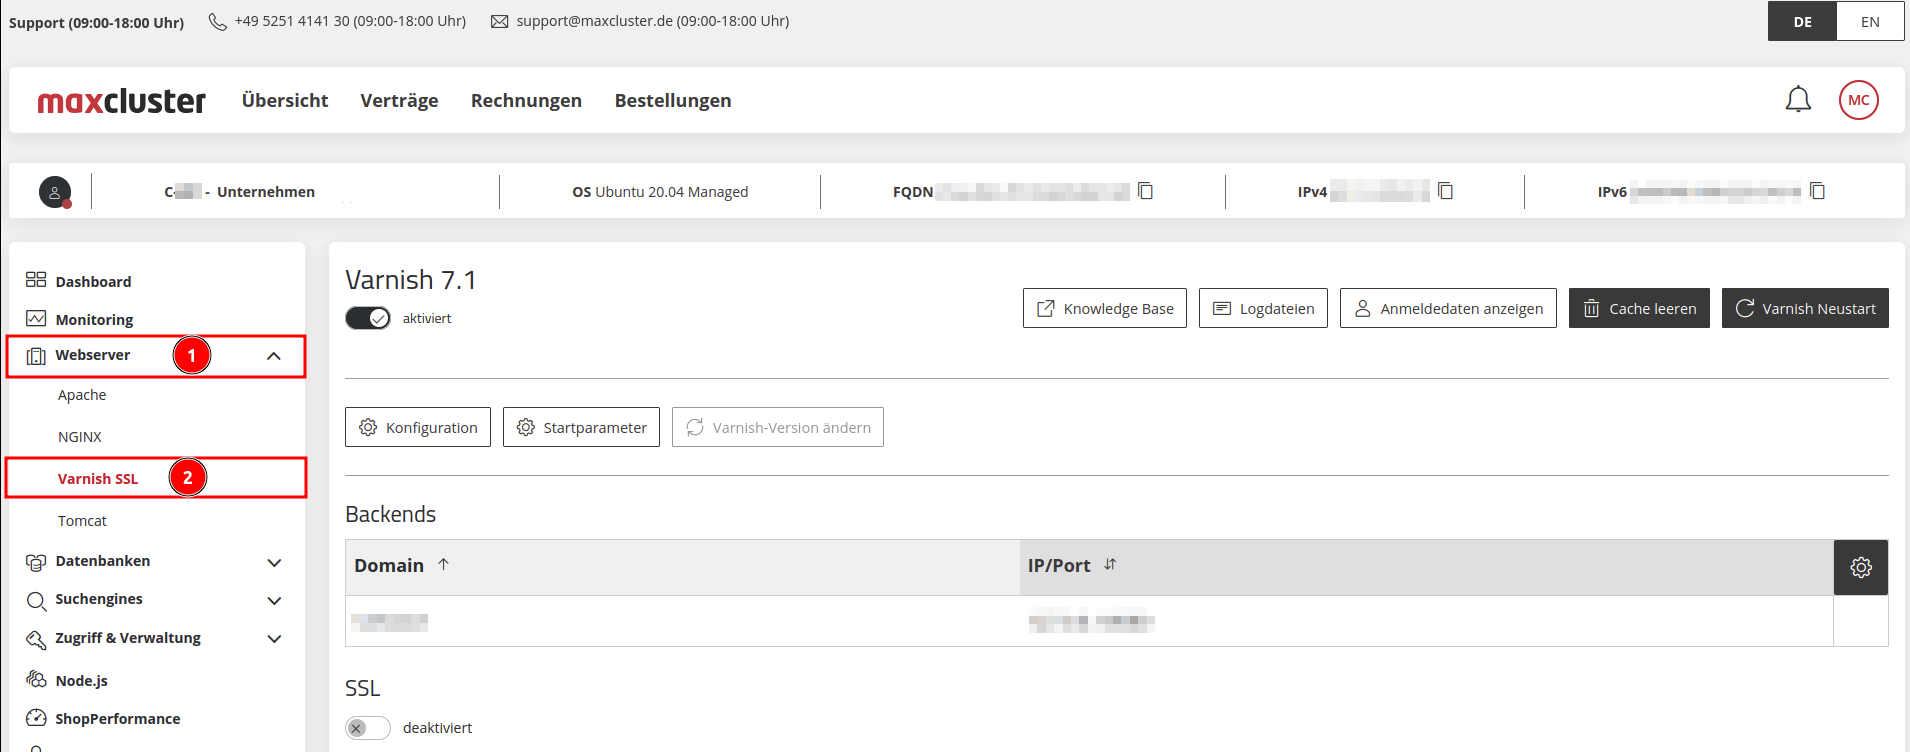Open the Node.js sidebar entry

click(x=81, y=681)
